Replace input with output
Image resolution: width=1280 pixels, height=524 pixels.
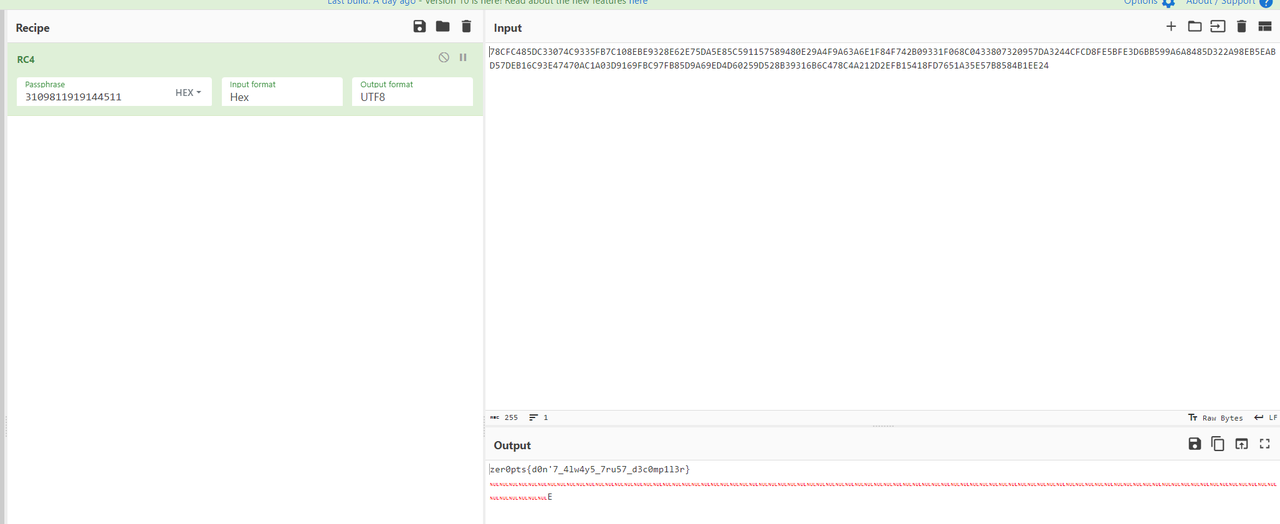point(1241,444)
